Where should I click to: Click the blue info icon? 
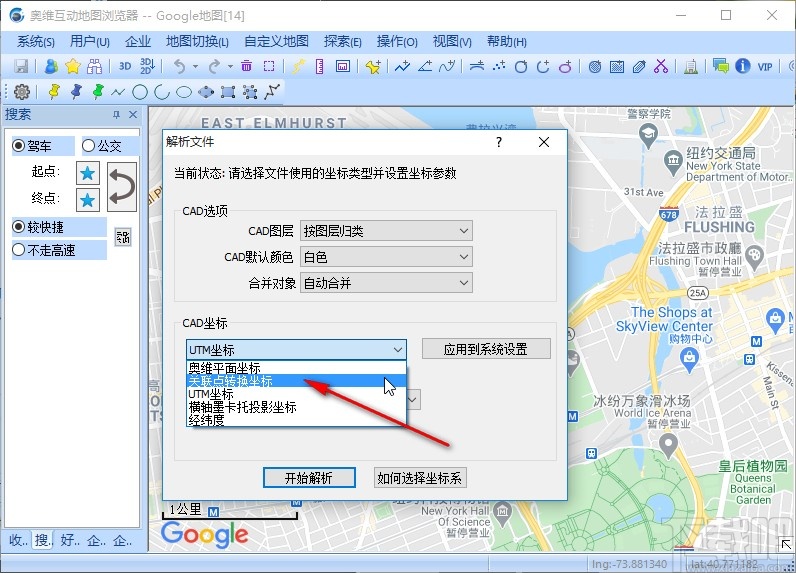click(743, 66)
